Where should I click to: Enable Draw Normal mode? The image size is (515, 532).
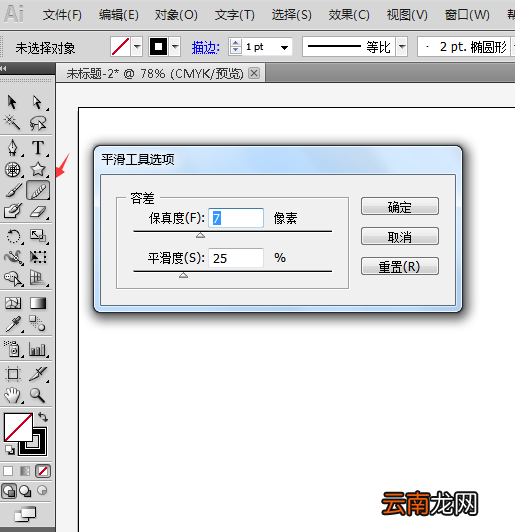9,491
